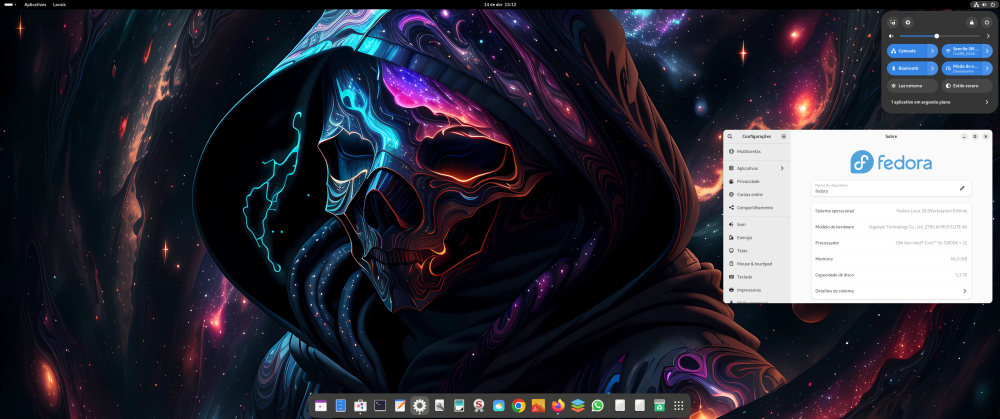The height and width of the screenshot is (419, 1000).
Task: Open the Files manager from the dock
Action: pyautogui.click(x=341, y=405)
